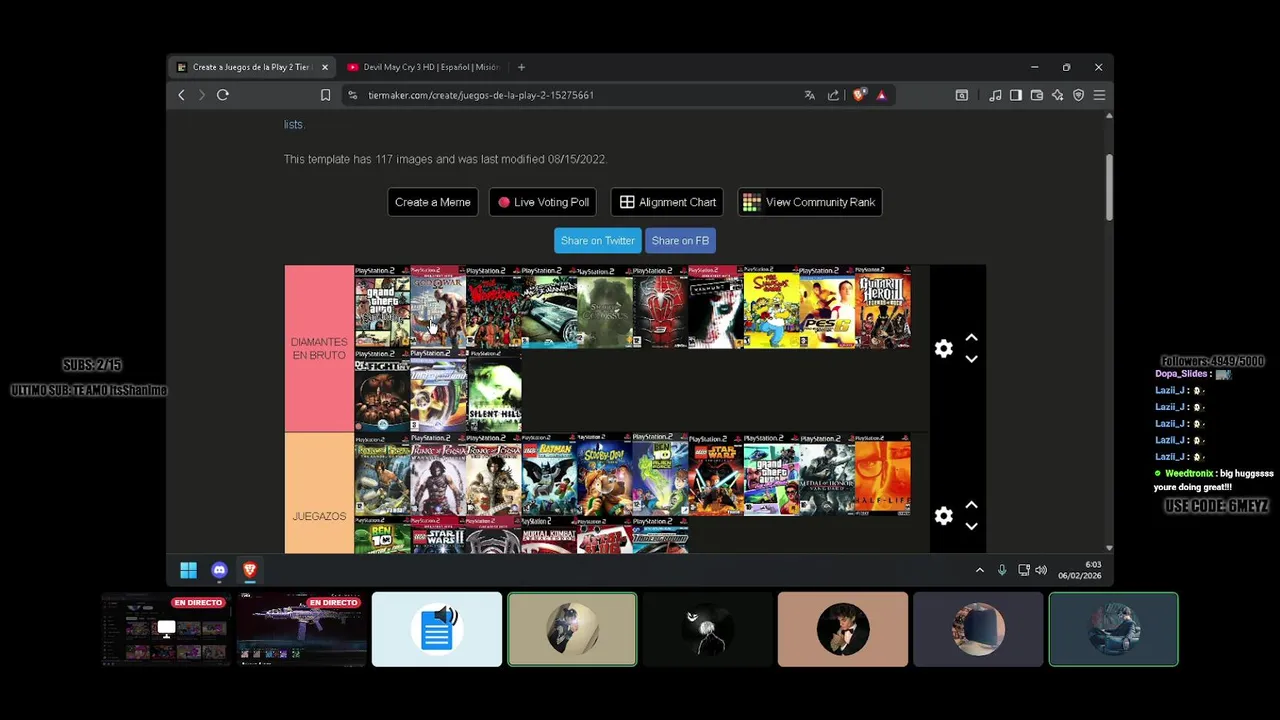Open the Brave VPN shield icon
Image resolution: width=1280 pixels, height=720 pixels.
(1078, 95)
